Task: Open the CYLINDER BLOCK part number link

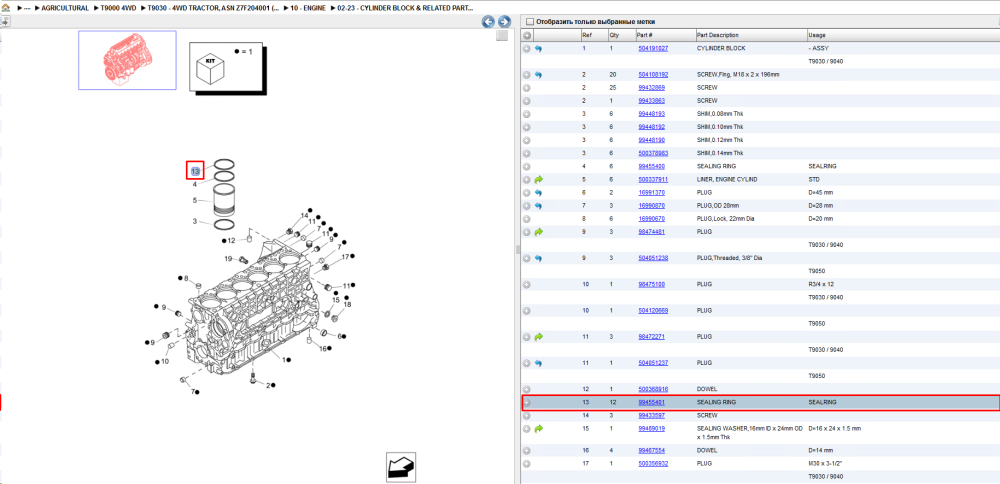Action: point(653,48)
